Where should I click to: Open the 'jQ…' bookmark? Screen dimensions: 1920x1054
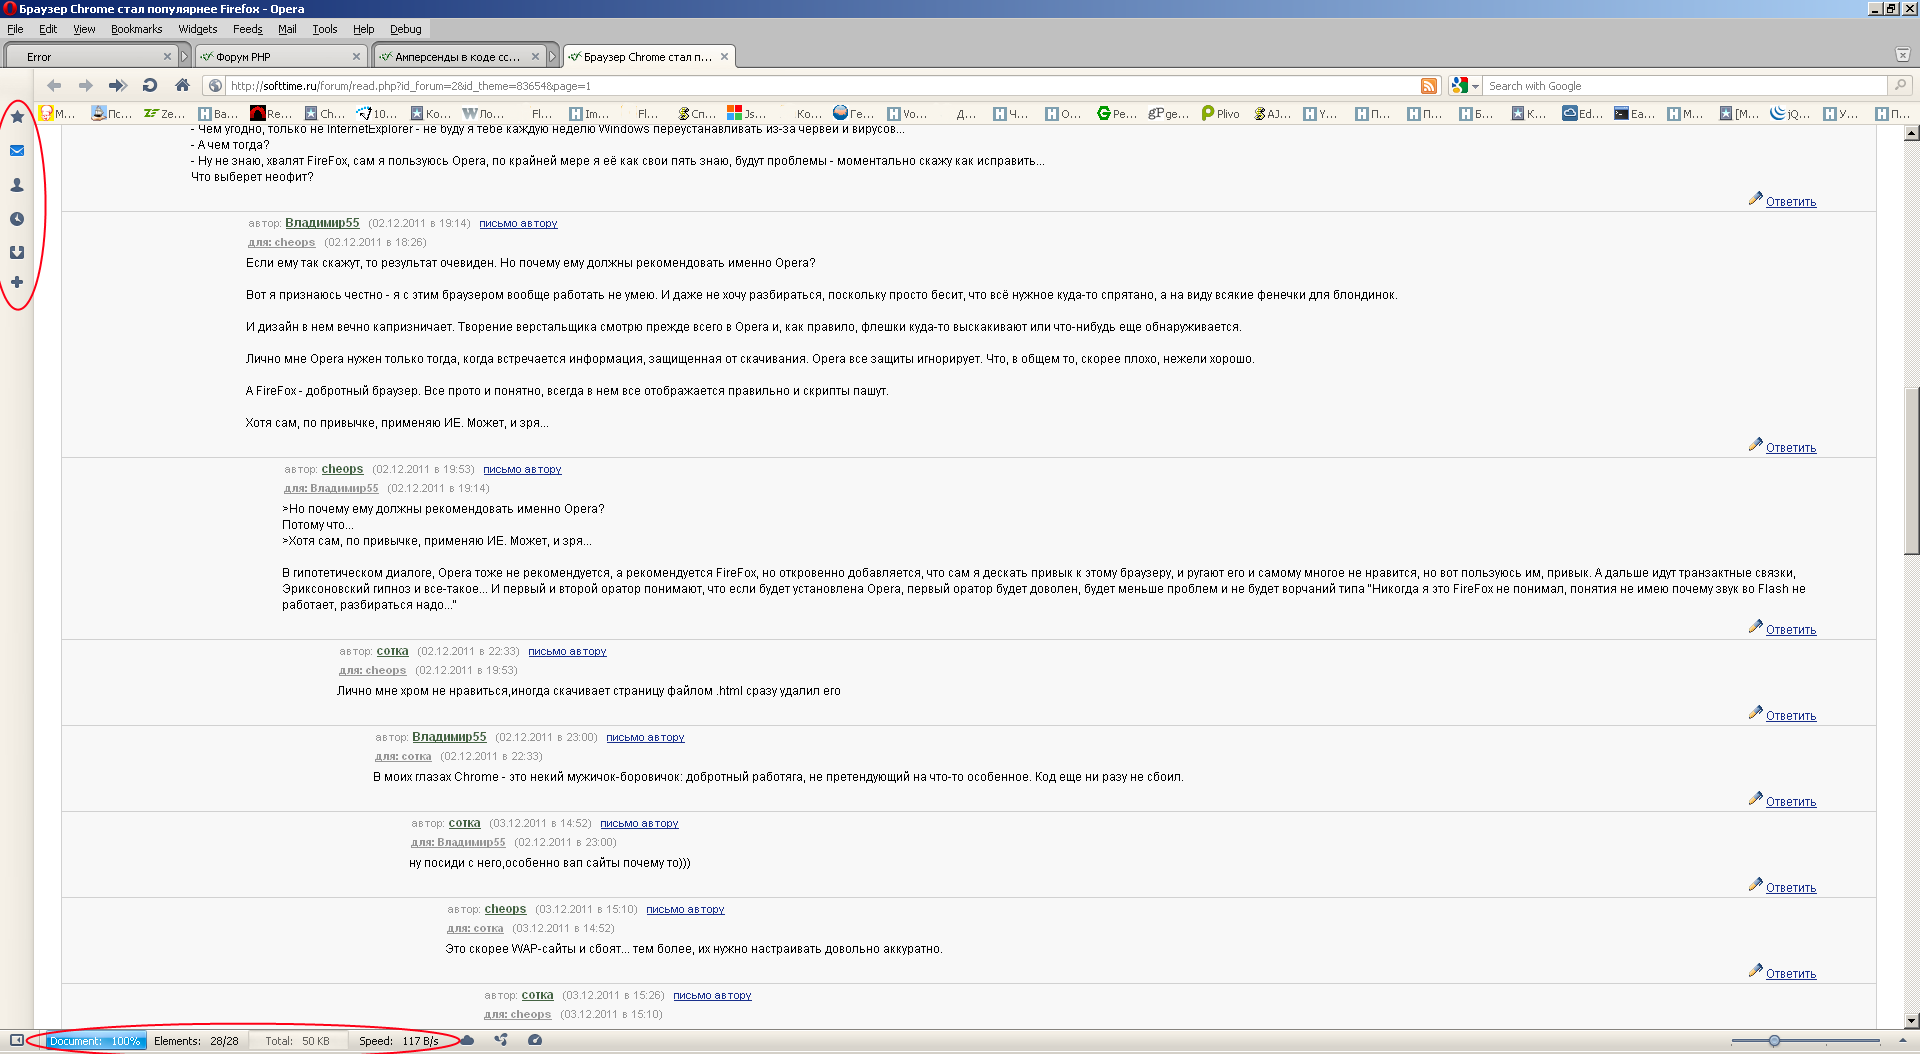point(1790,114)
